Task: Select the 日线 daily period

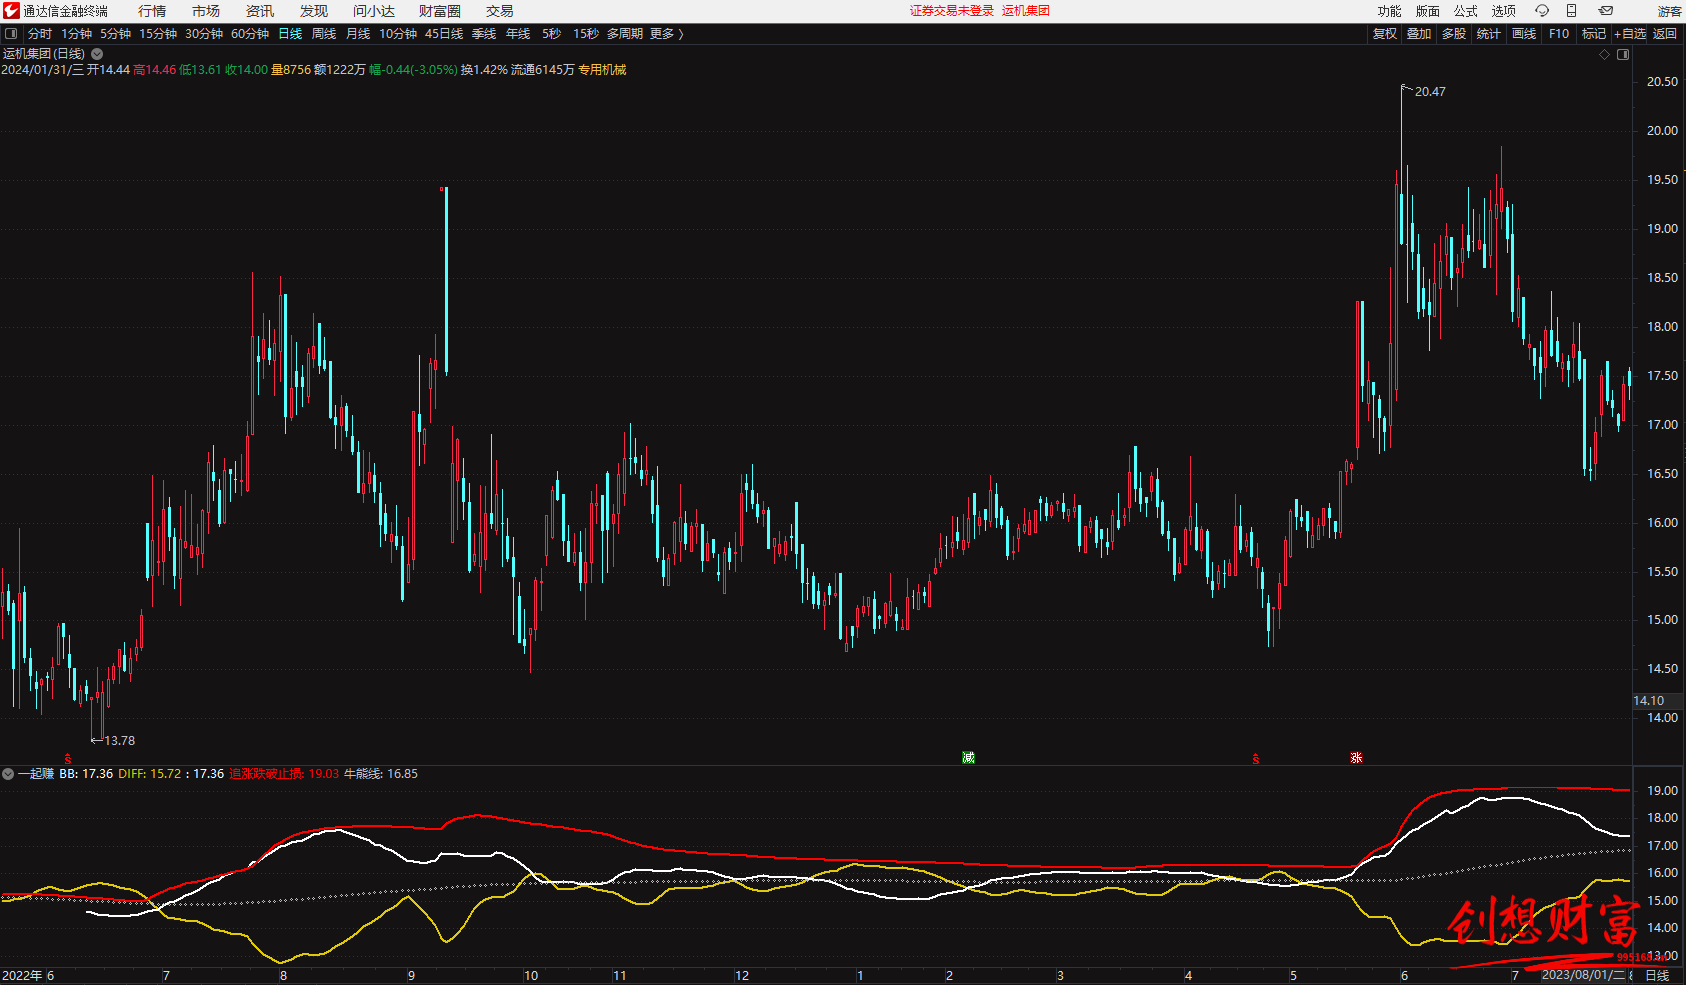Action: 290,34
